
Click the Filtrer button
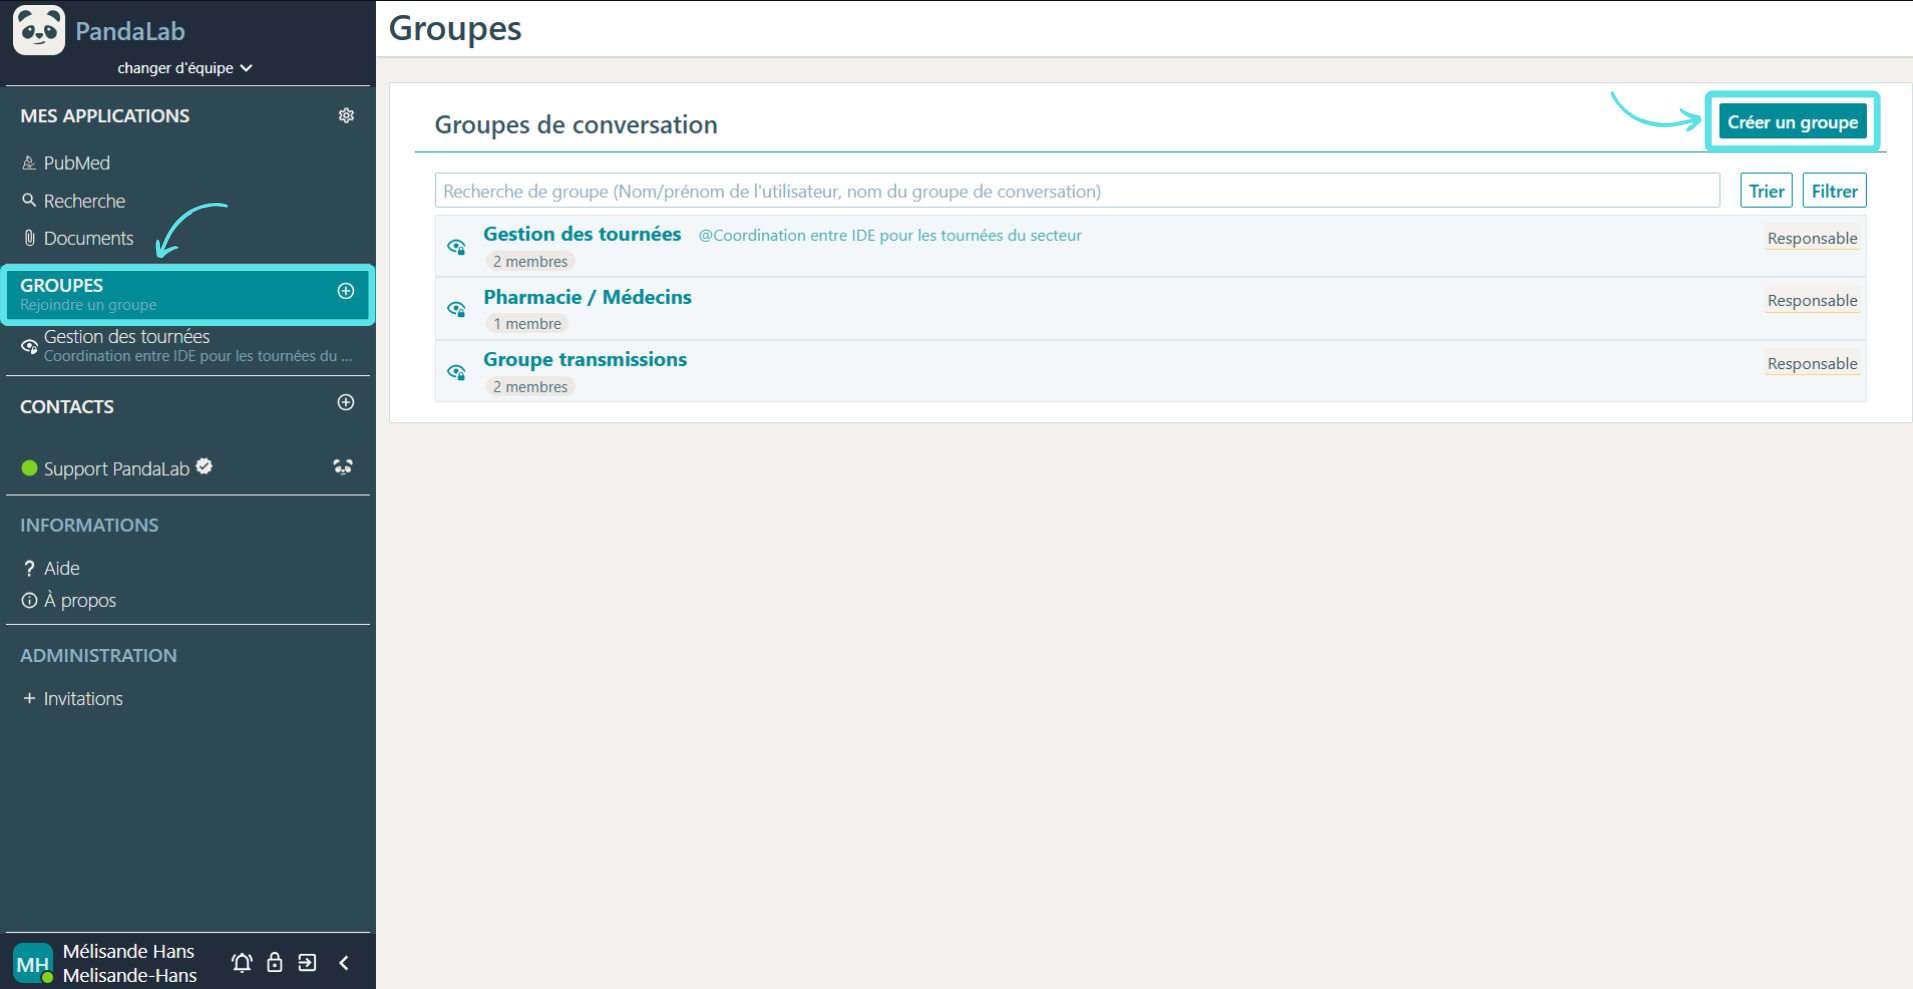(x=1834, y=191)
